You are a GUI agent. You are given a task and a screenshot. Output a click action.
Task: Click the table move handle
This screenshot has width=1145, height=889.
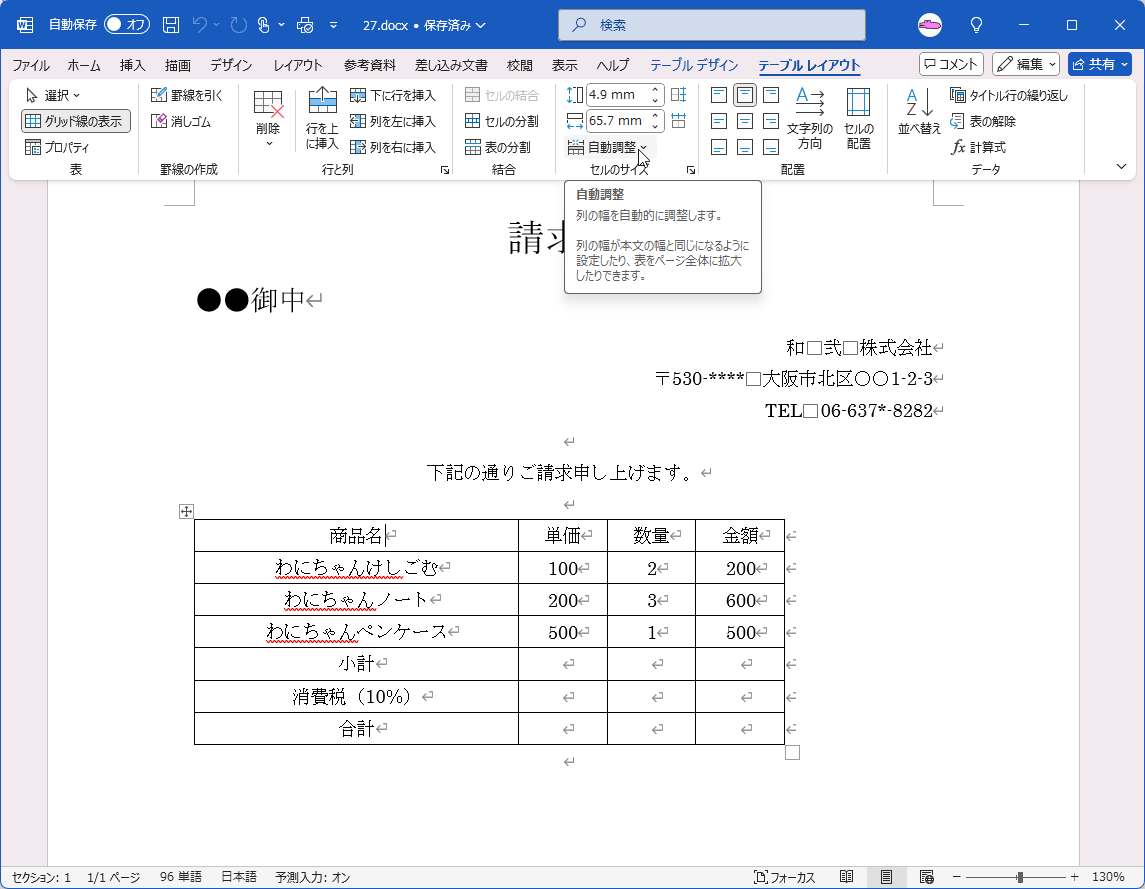coord(186,511)
